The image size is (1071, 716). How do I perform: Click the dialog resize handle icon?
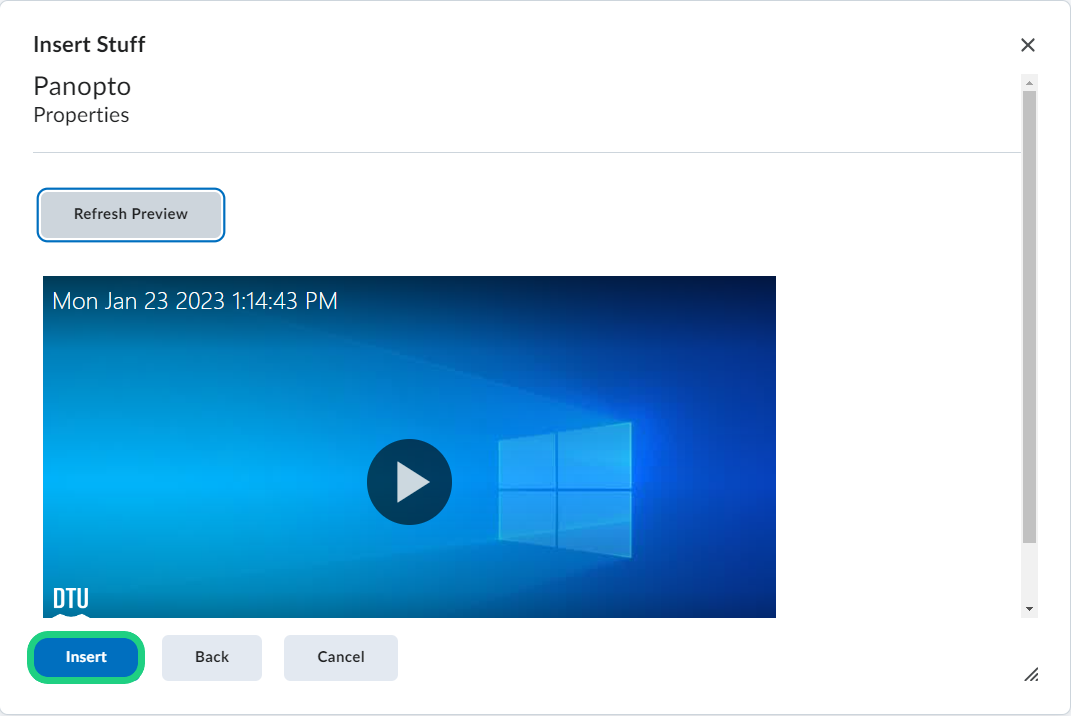(1031, 674)
